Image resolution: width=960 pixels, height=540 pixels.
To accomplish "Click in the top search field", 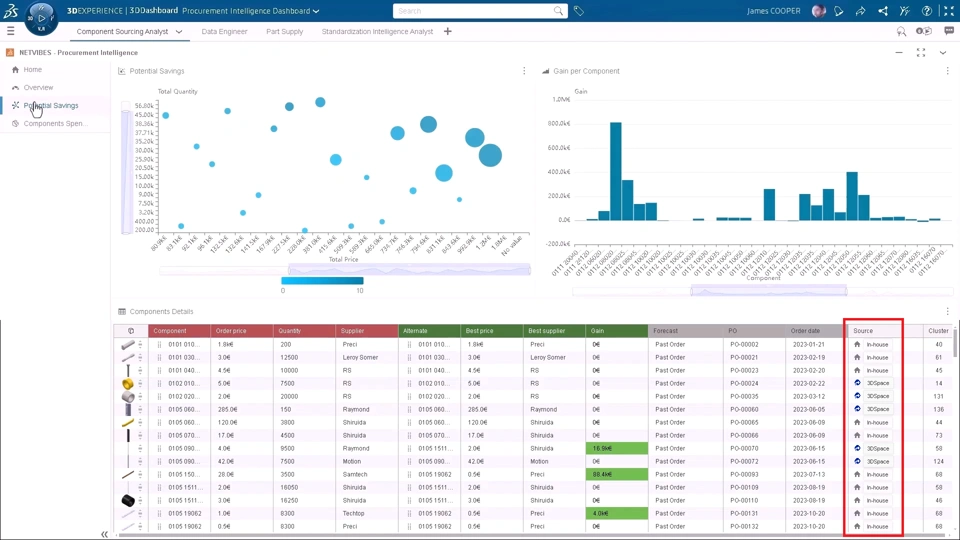I will pos(474,10).
